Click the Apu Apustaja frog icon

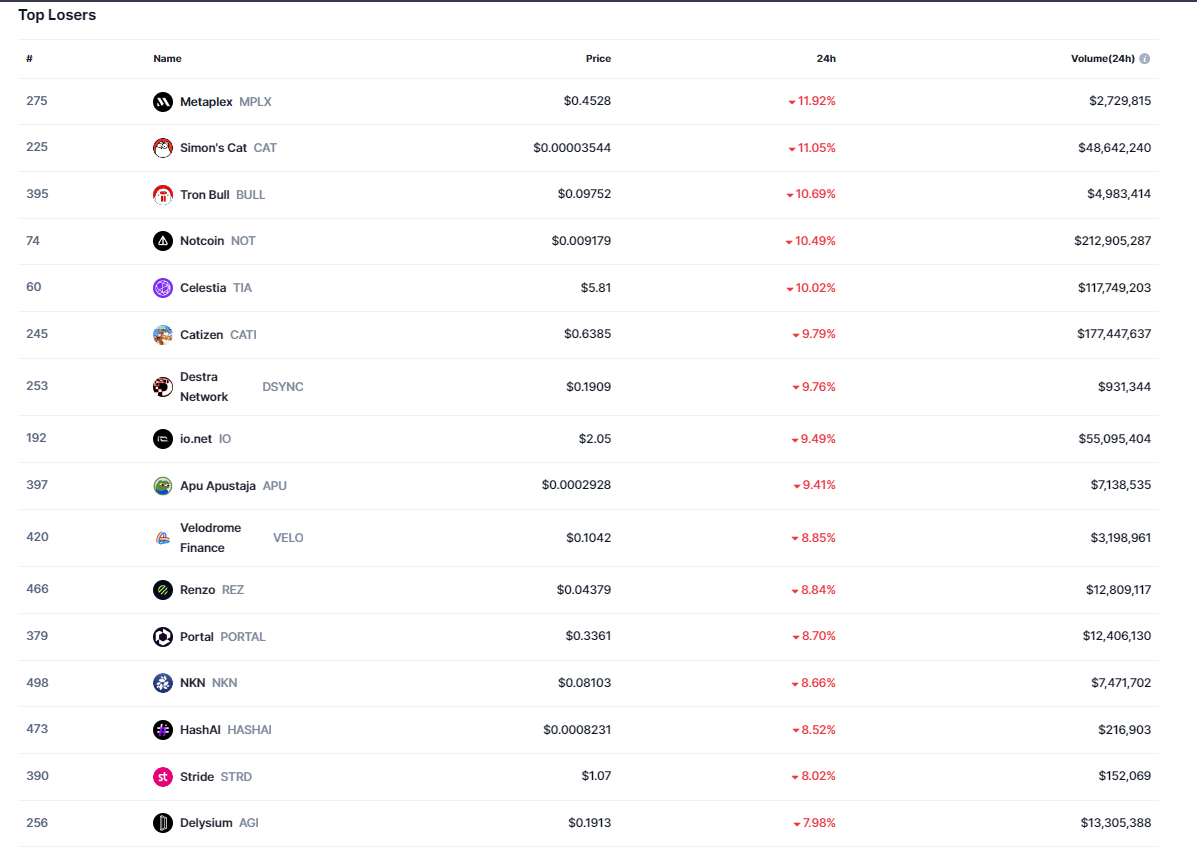(x=163, y=486)
